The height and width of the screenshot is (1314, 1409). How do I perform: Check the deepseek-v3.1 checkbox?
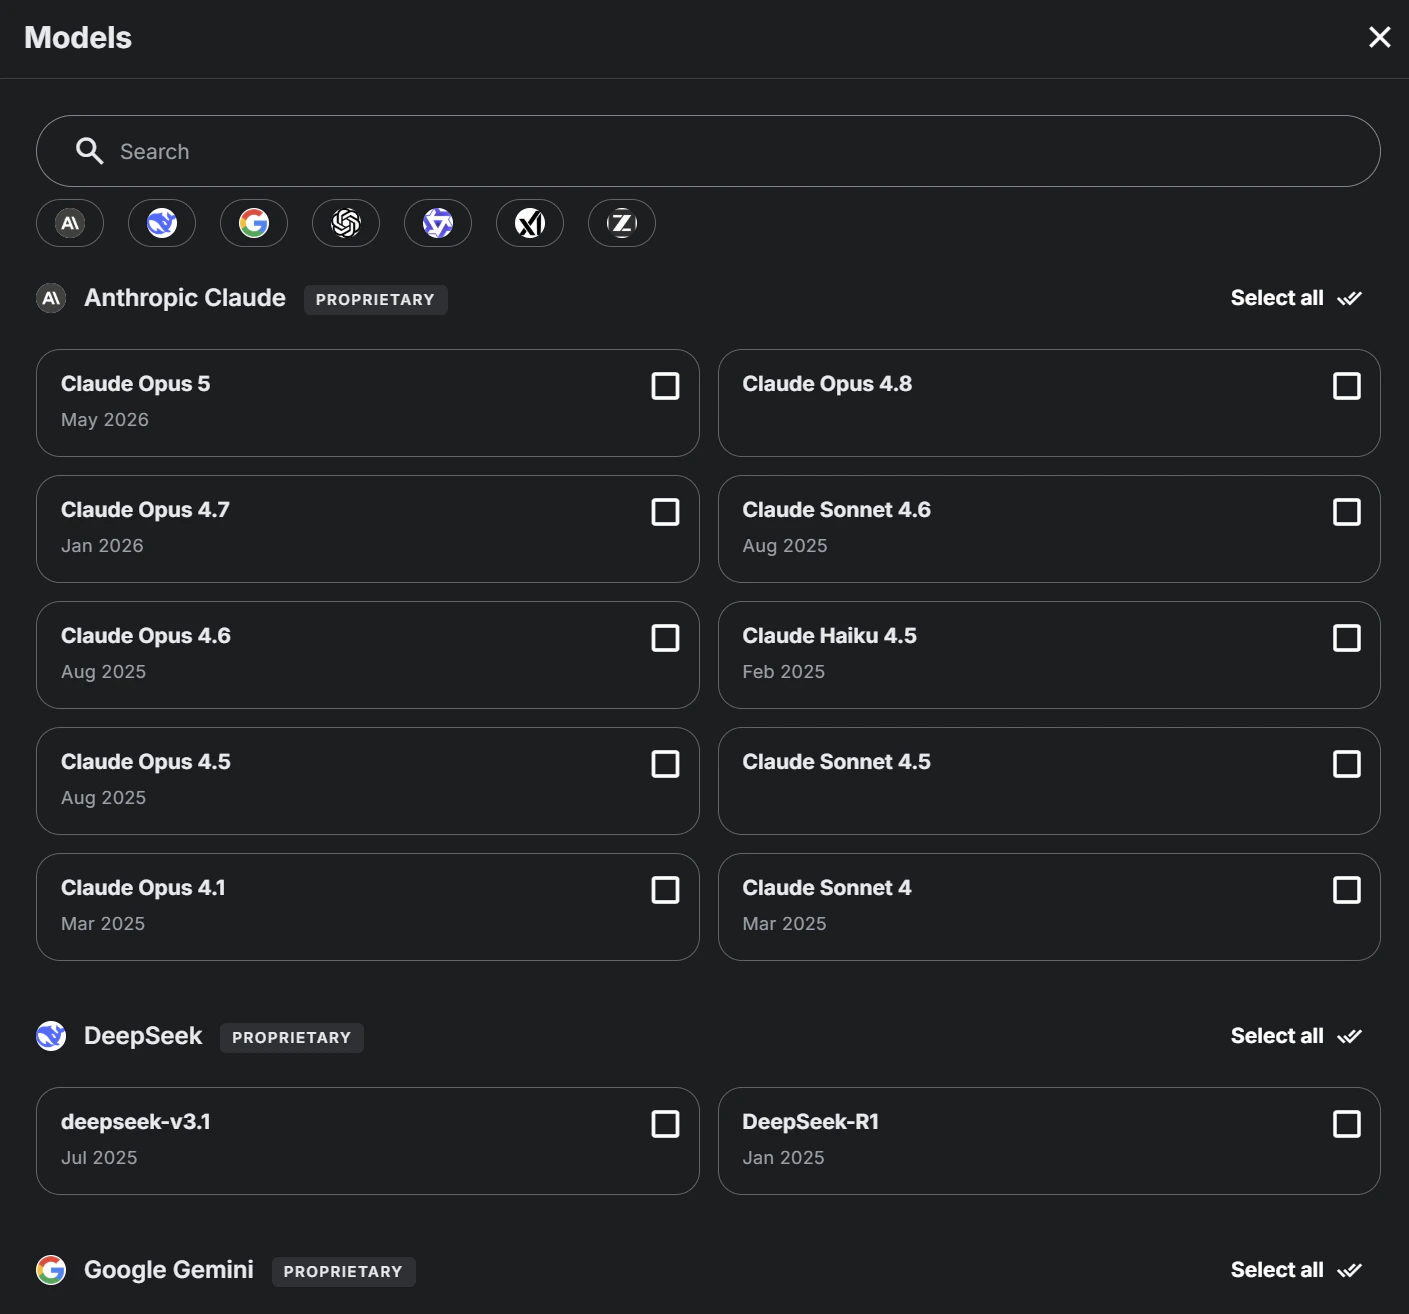[665, 1124]
